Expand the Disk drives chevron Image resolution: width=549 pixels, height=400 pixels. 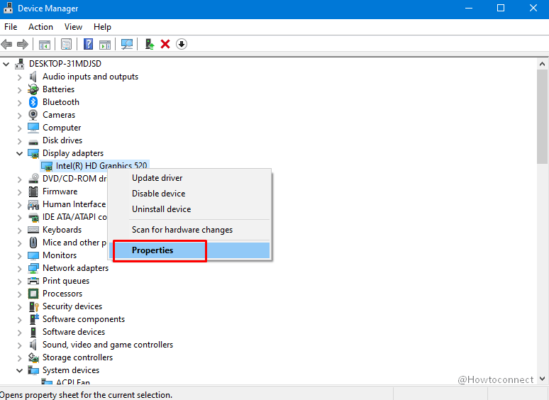click(20, 141)
